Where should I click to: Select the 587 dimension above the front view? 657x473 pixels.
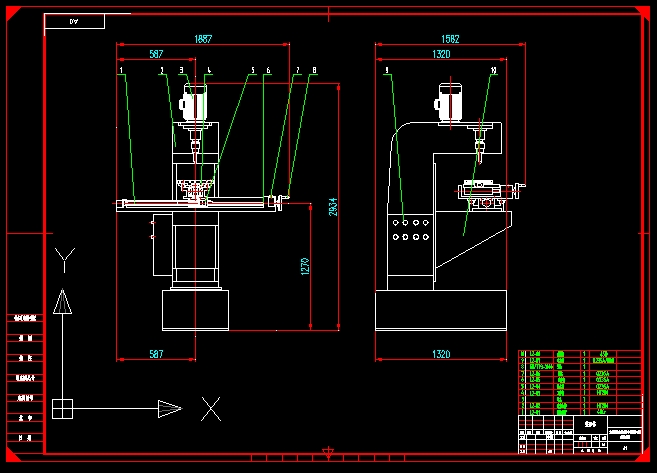(156, 54)
